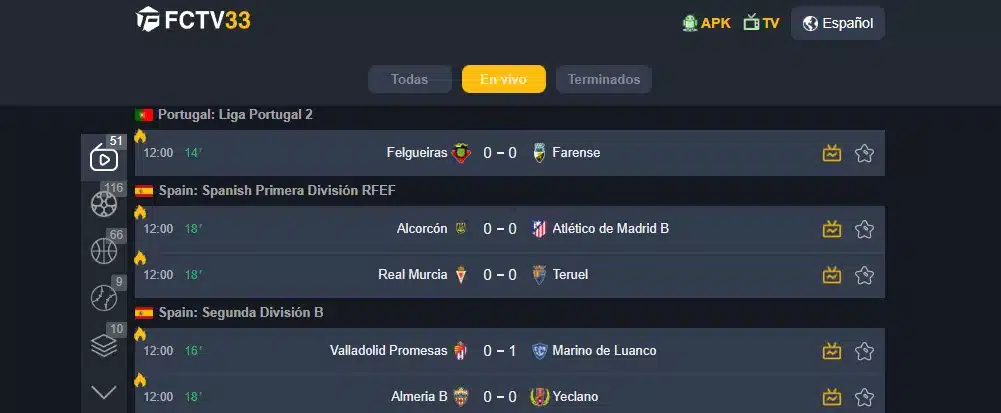Screen dimensions: 1001x413
Task: Open the Español language dropdown
Action: (837, 23)
